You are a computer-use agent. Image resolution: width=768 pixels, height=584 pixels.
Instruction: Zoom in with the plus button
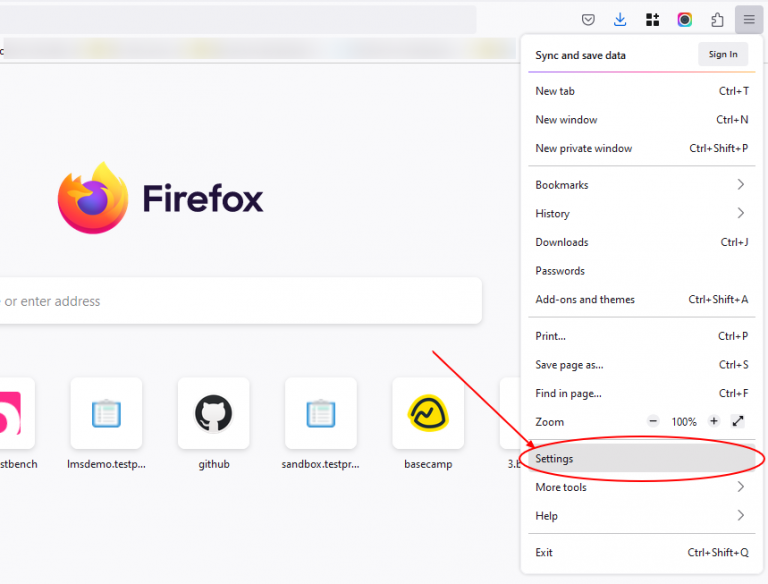point(714,422)
